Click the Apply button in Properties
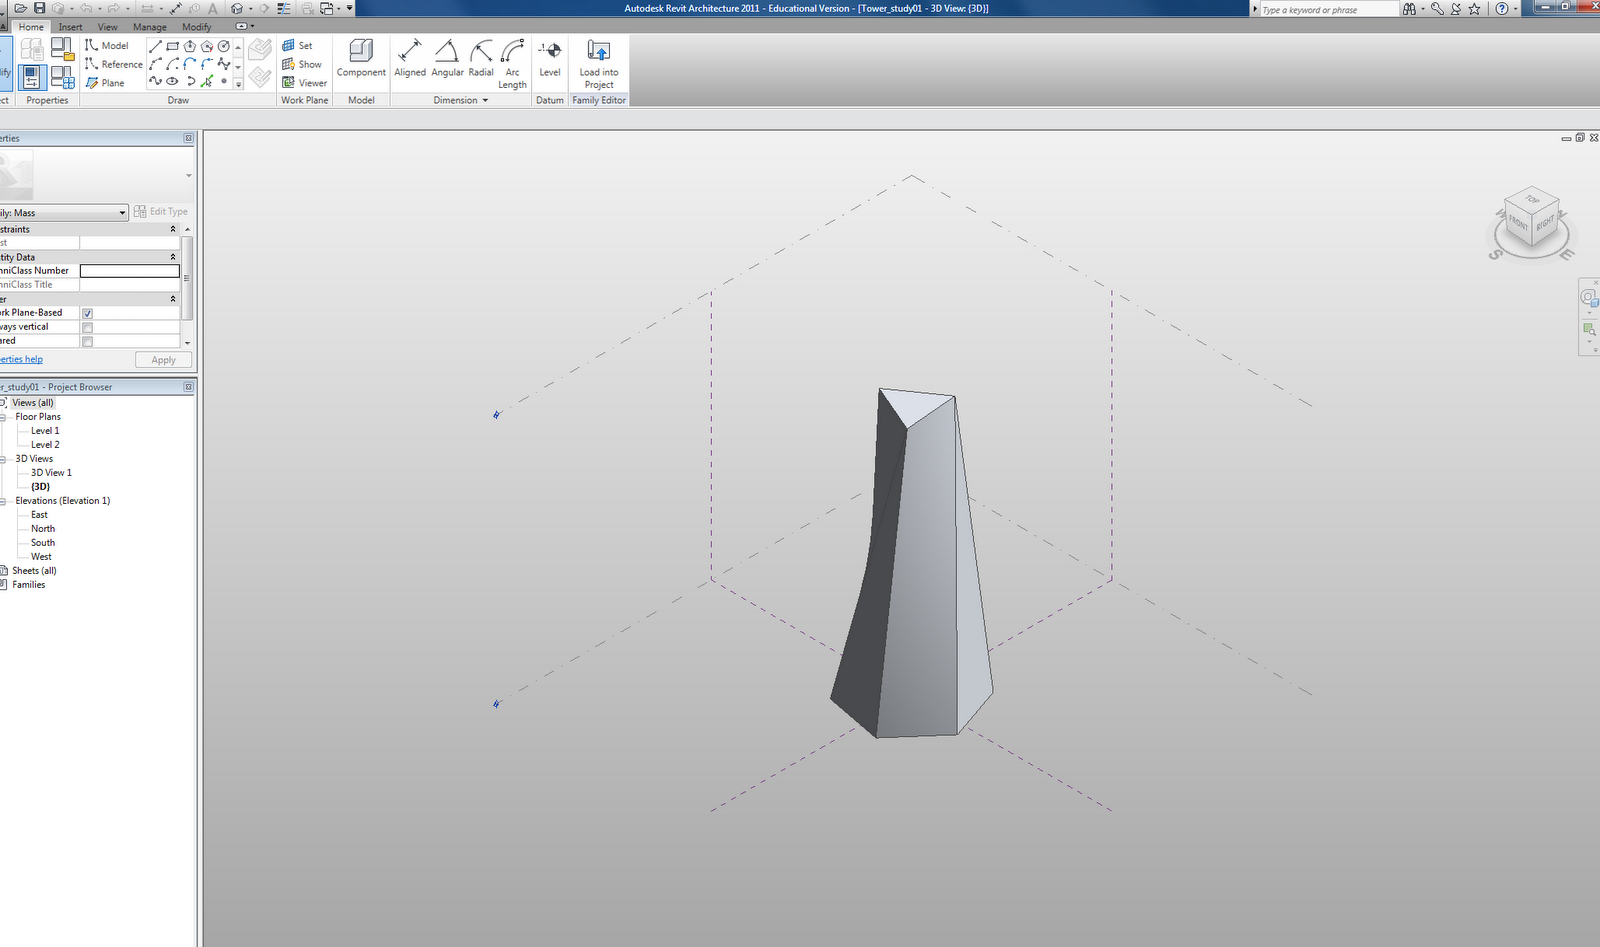Viewport: 1600px width, 947px height. coord(163,359)
